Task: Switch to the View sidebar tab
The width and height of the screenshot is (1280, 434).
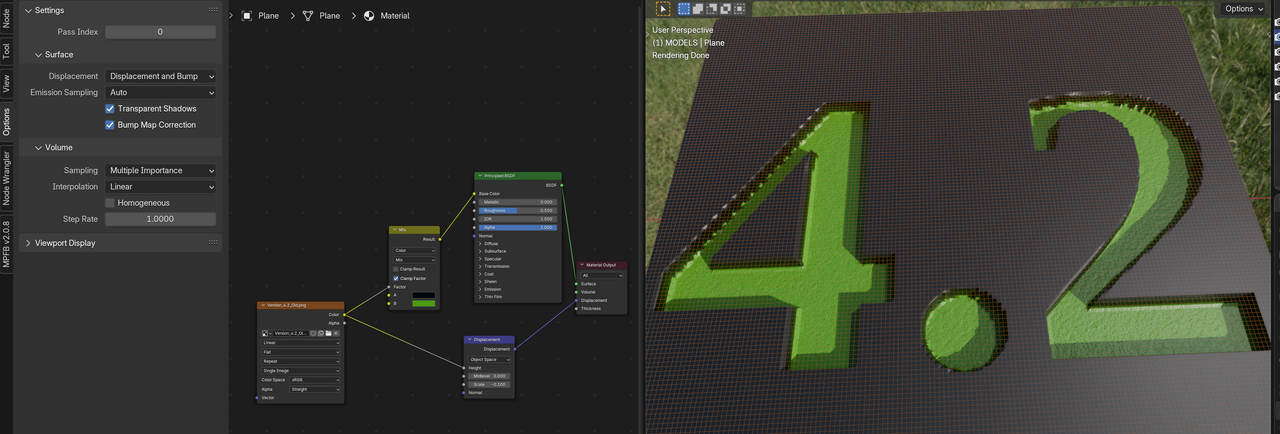Action: click(6, 84)
